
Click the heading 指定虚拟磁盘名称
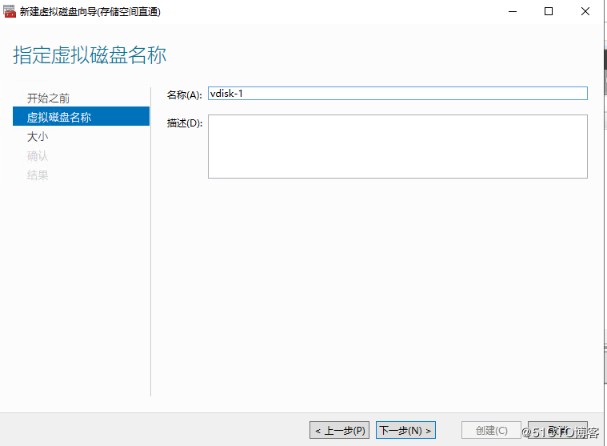coord(90,55)
